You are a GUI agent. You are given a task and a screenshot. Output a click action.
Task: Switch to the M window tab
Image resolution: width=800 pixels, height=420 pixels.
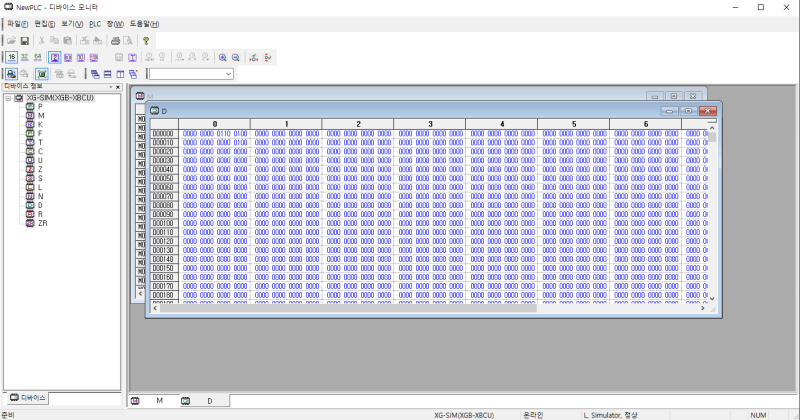click(x=153, y=401)
